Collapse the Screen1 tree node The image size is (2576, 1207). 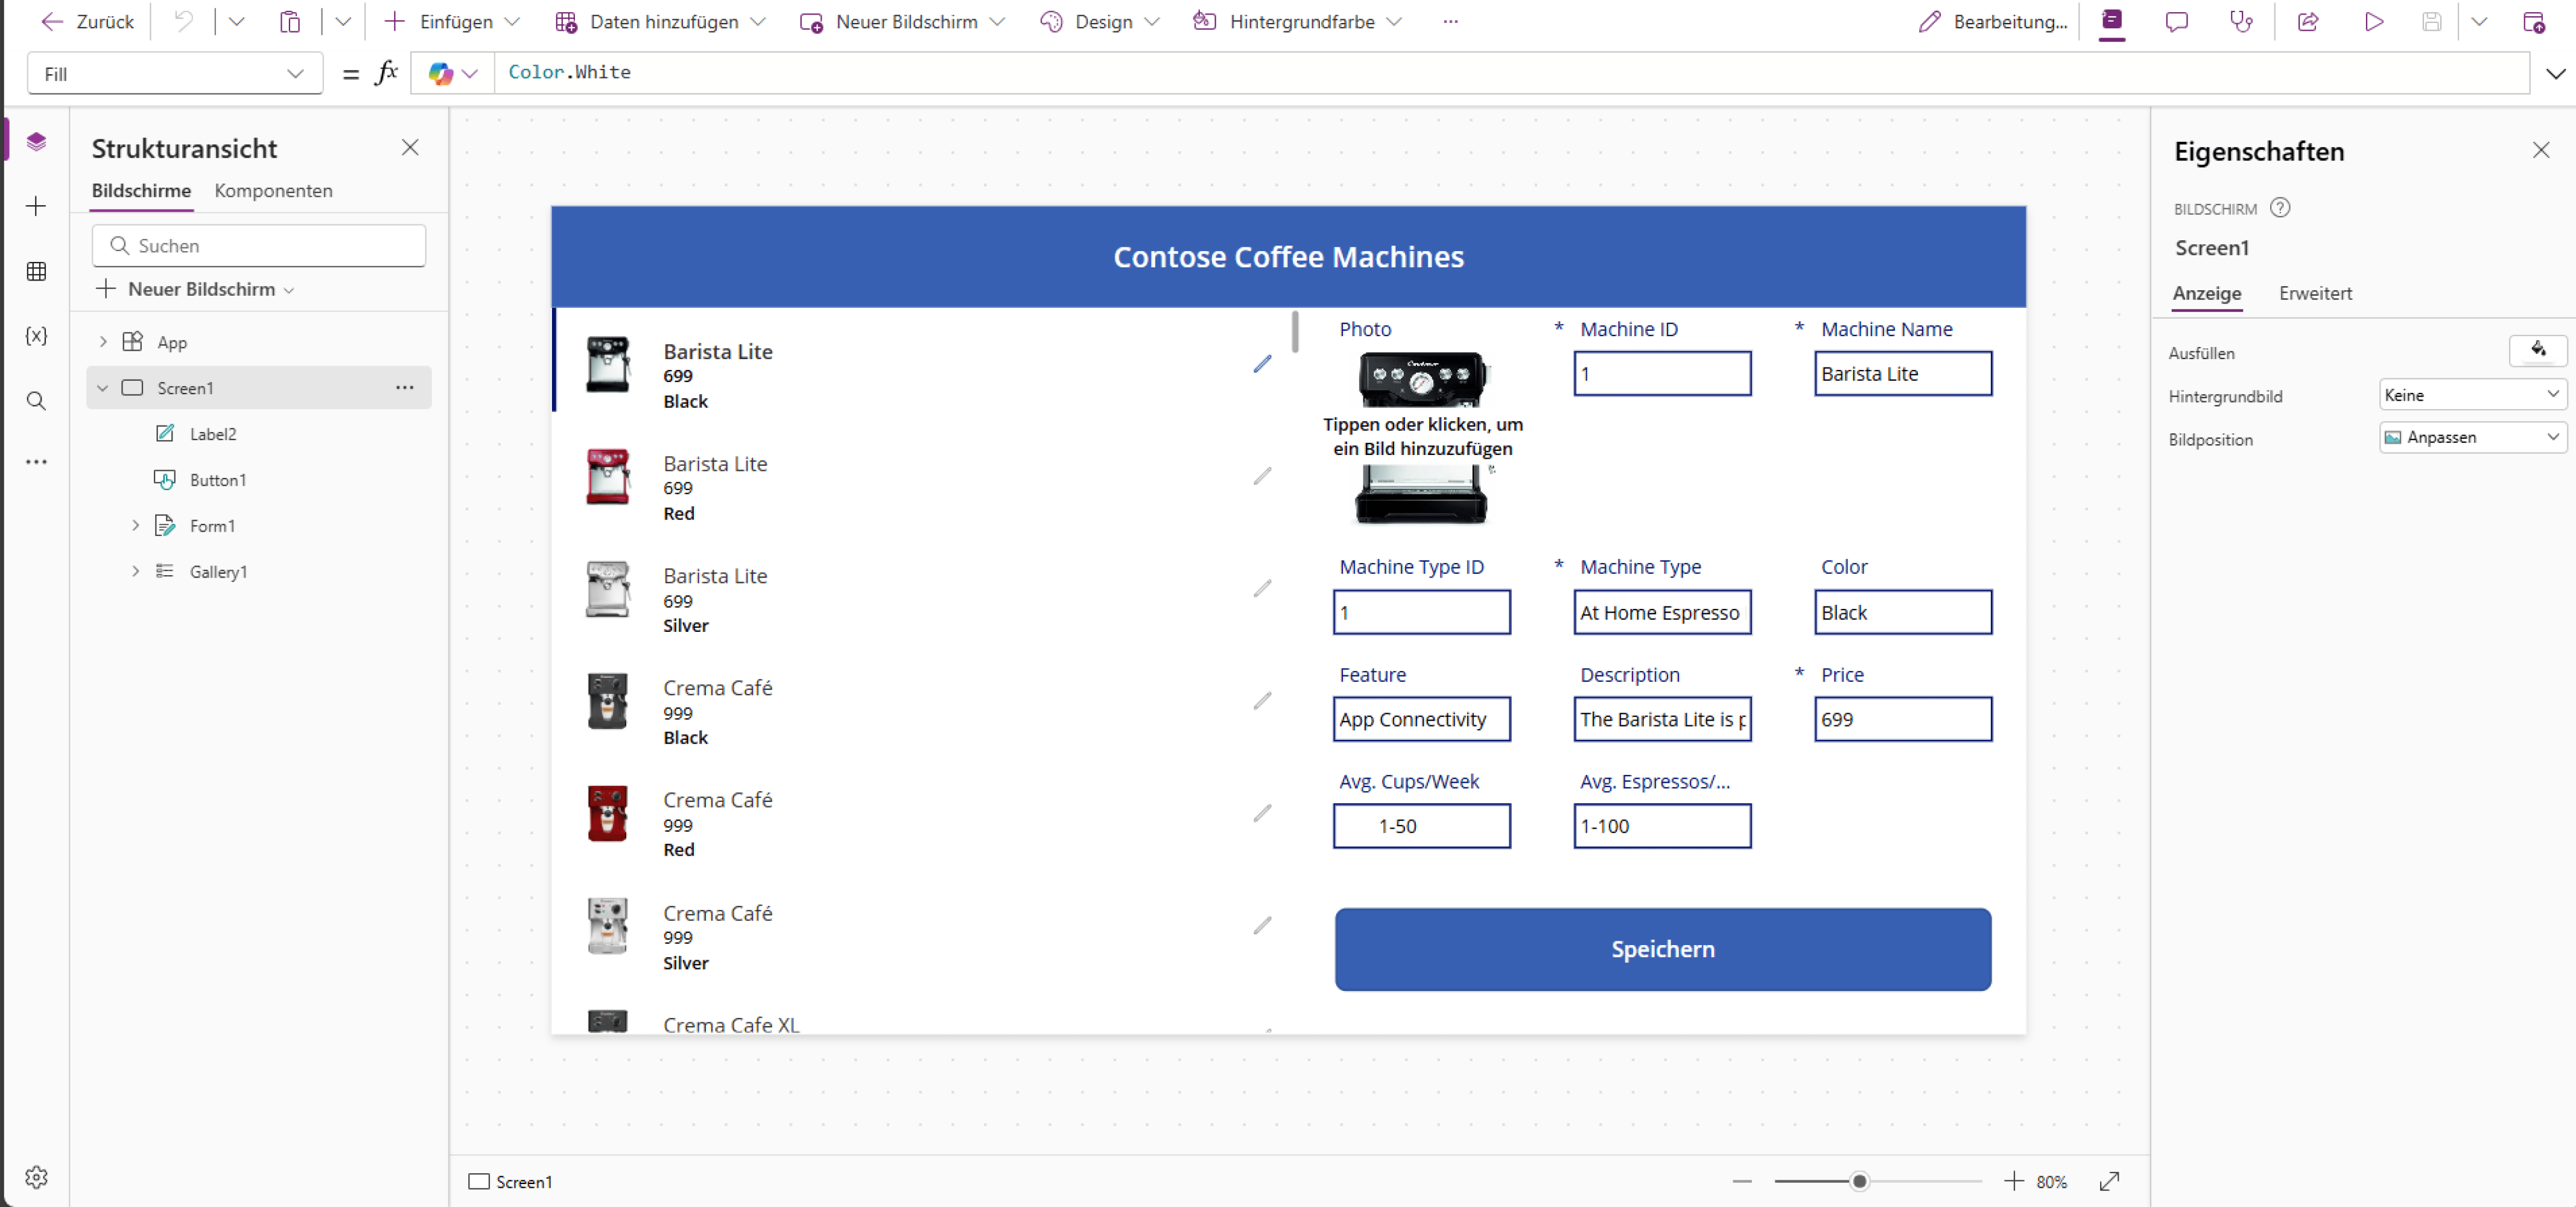102,388
